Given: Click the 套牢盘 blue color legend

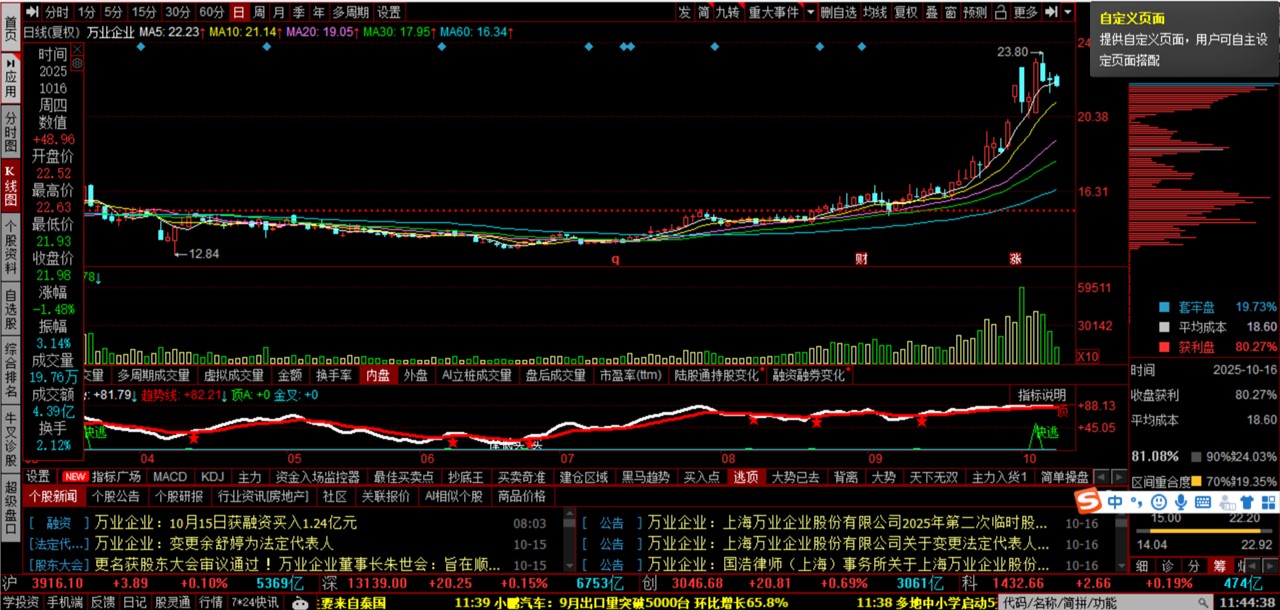Looking at the screenshot, I should (1164, 307).
